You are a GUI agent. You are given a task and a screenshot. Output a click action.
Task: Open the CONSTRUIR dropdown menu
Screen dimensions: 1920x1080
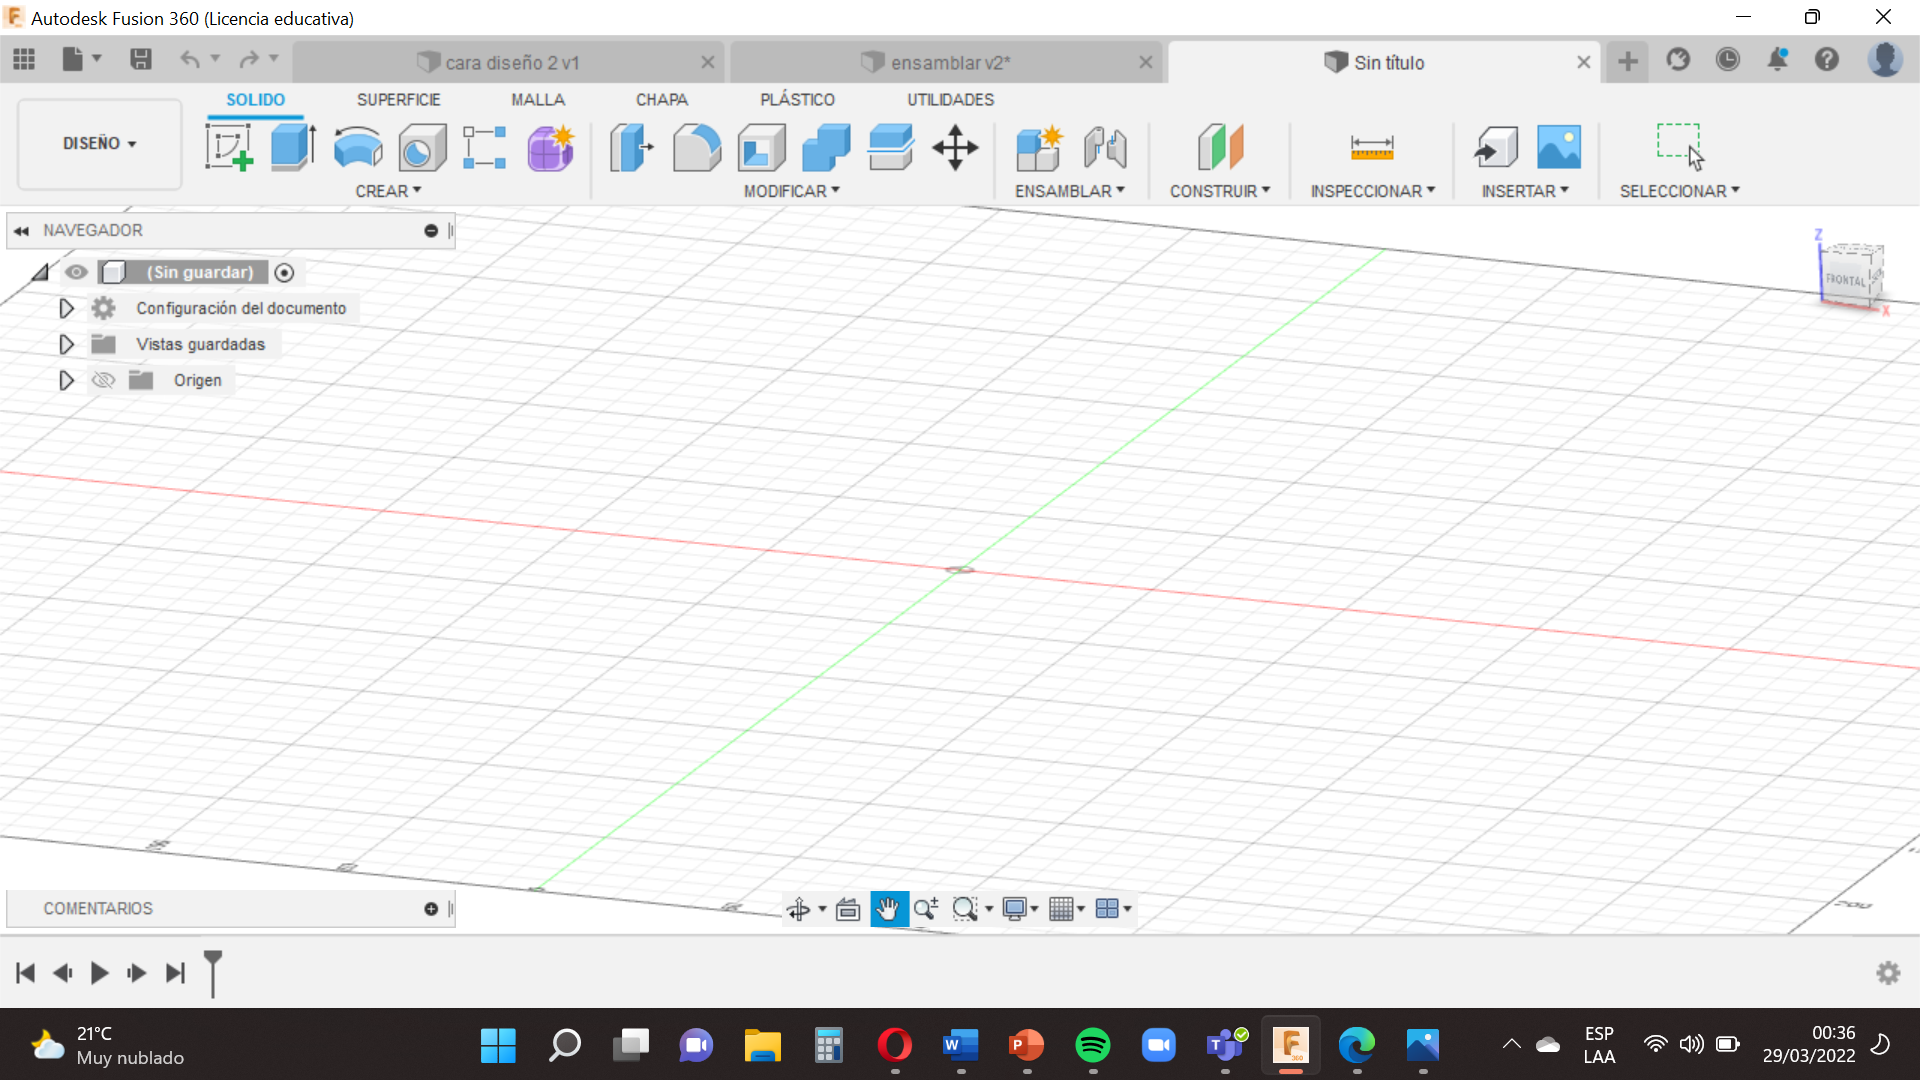(x=1220, y=191)
